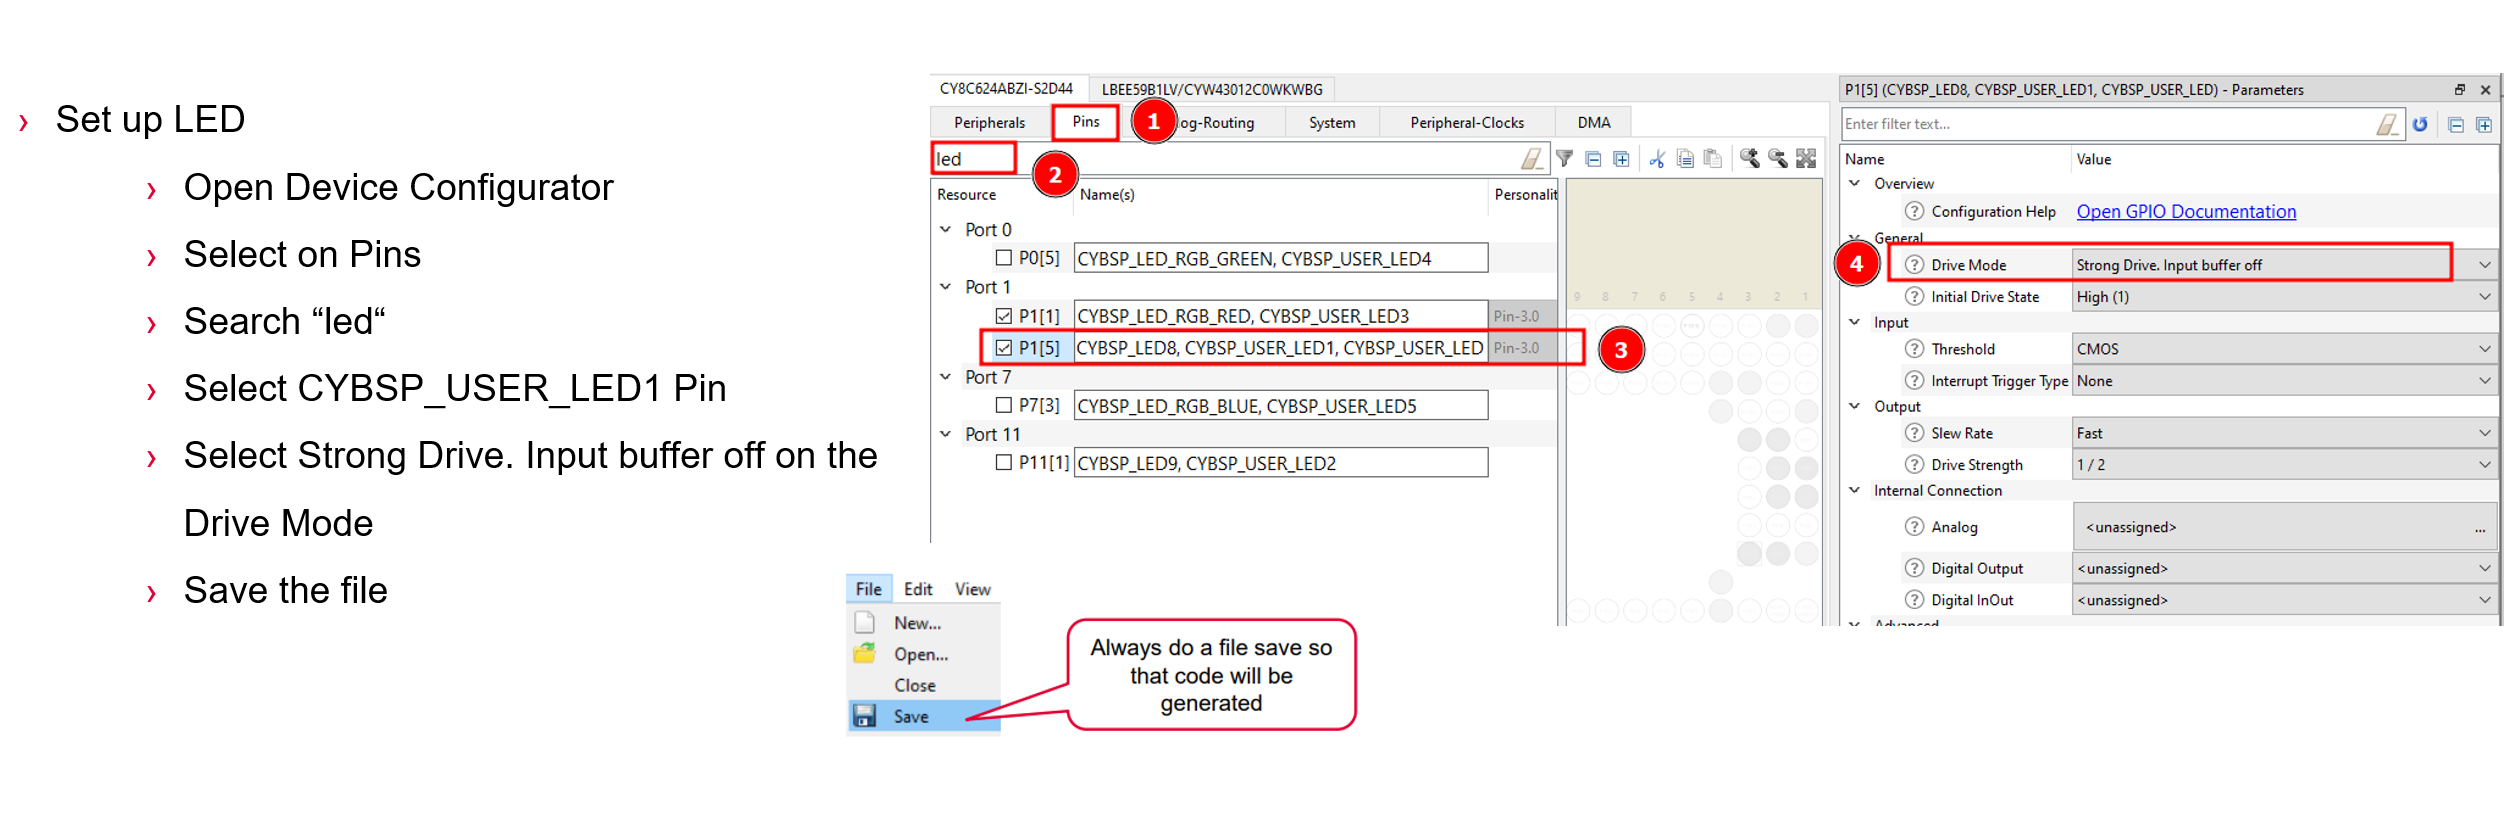Viewport: 2516px width, 826px height.
Task: Open the Drive Mode dropdown
Action: tap(2485, 265)
